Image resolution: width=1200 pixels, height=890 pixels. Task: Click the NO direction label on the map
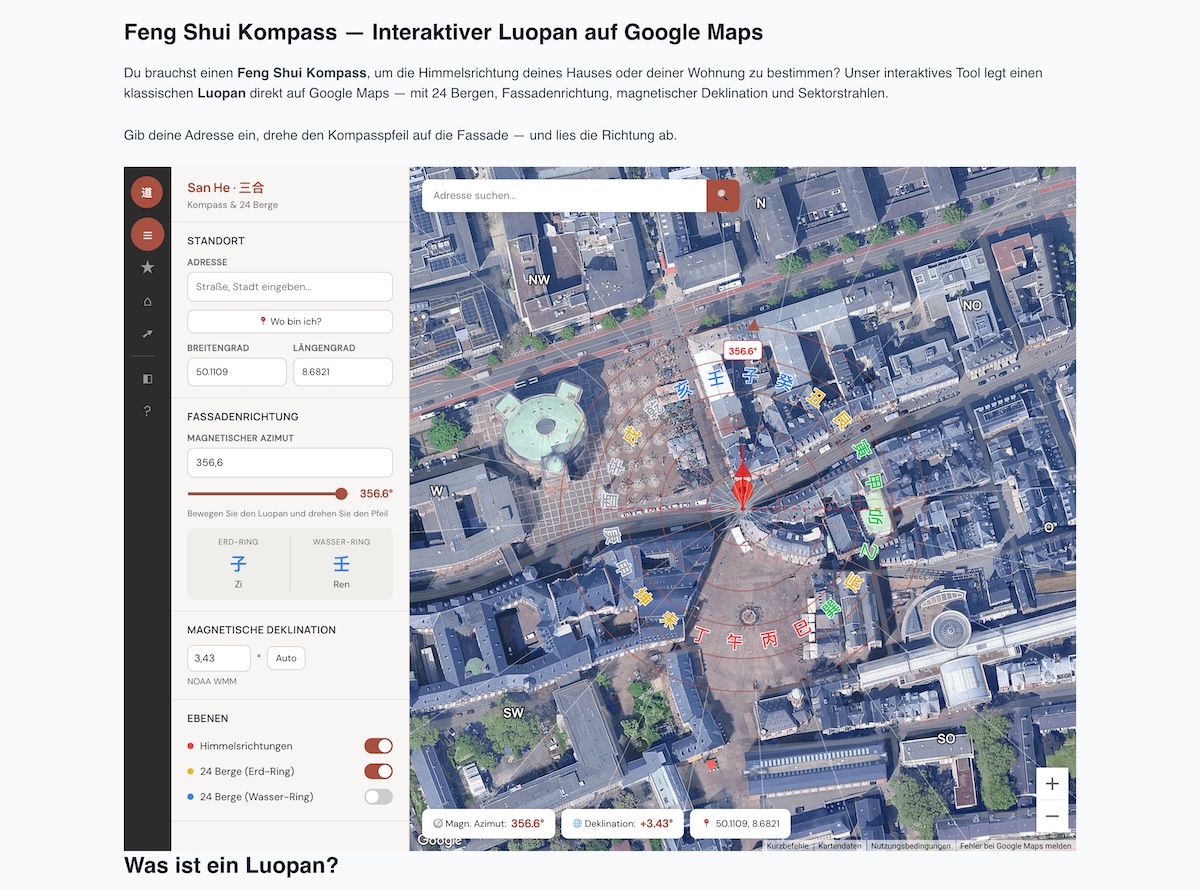(x=972, y=305)
